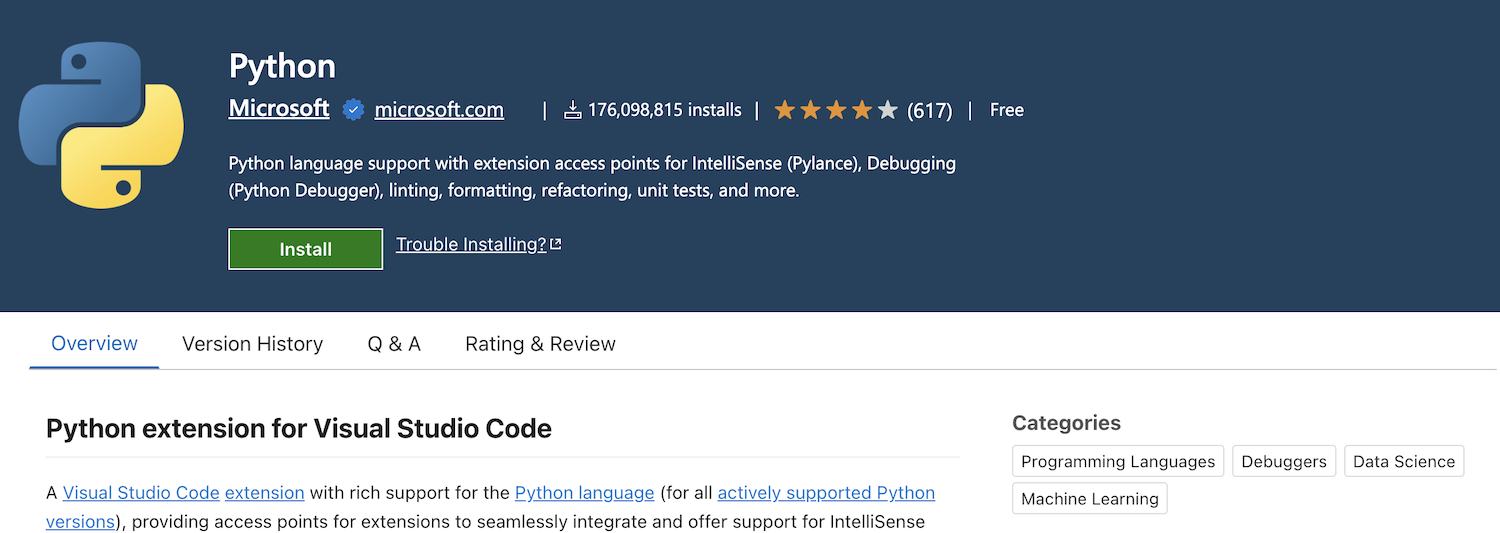Select the Overview tab
Viewport: 1500px width, 533px height.
(x=94, y=343)
